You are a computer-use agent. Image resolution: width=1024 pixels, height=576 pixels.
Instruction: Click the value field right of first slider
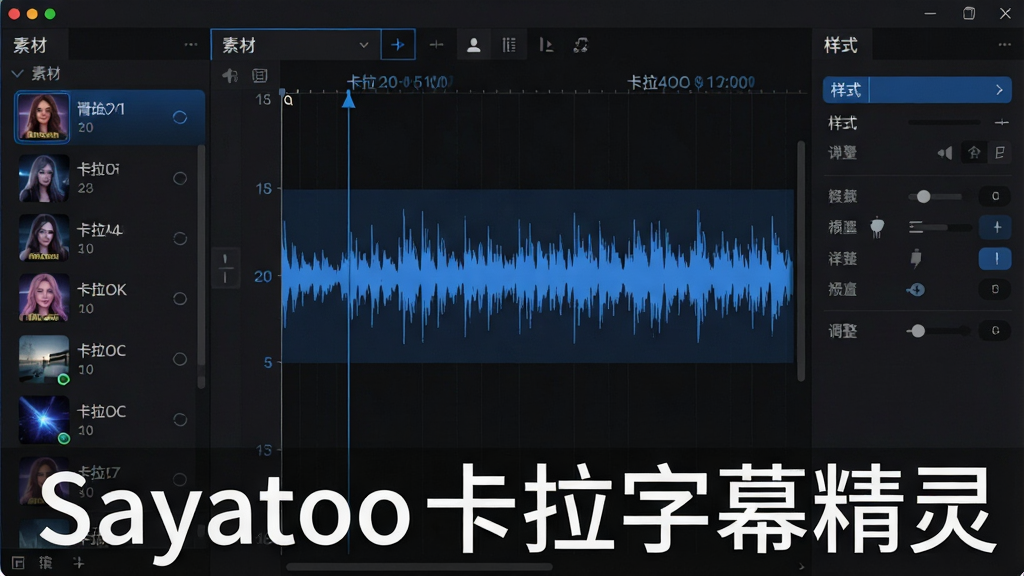point(995,196)
